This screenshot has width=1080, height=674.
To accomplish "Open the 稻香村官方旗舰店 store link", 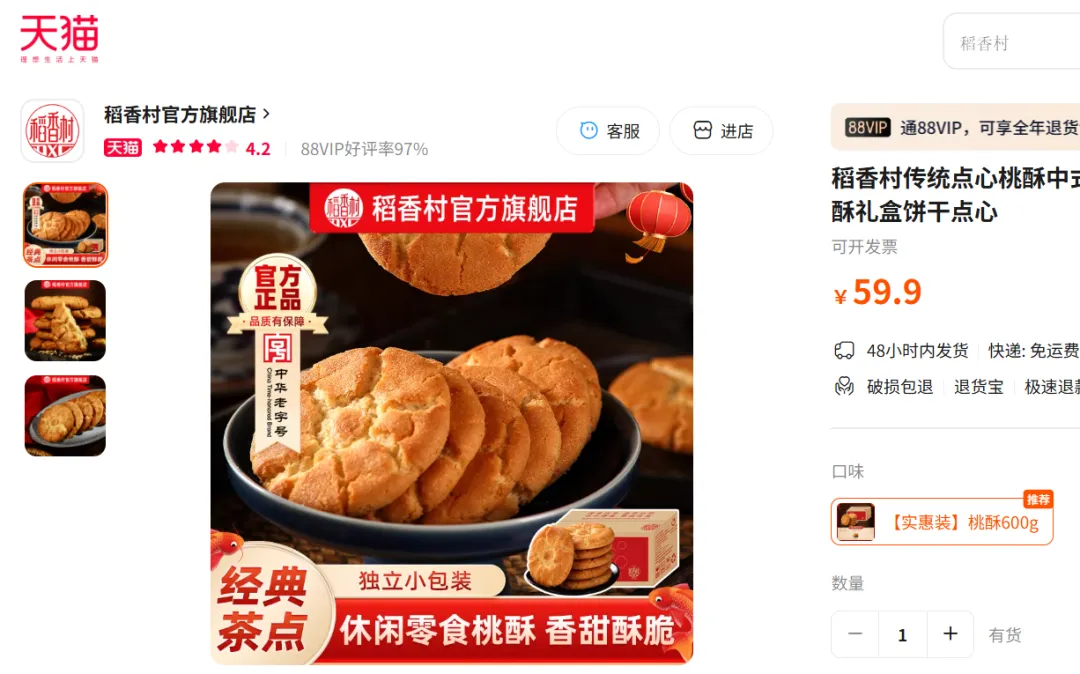I will [x=180, y=114].
